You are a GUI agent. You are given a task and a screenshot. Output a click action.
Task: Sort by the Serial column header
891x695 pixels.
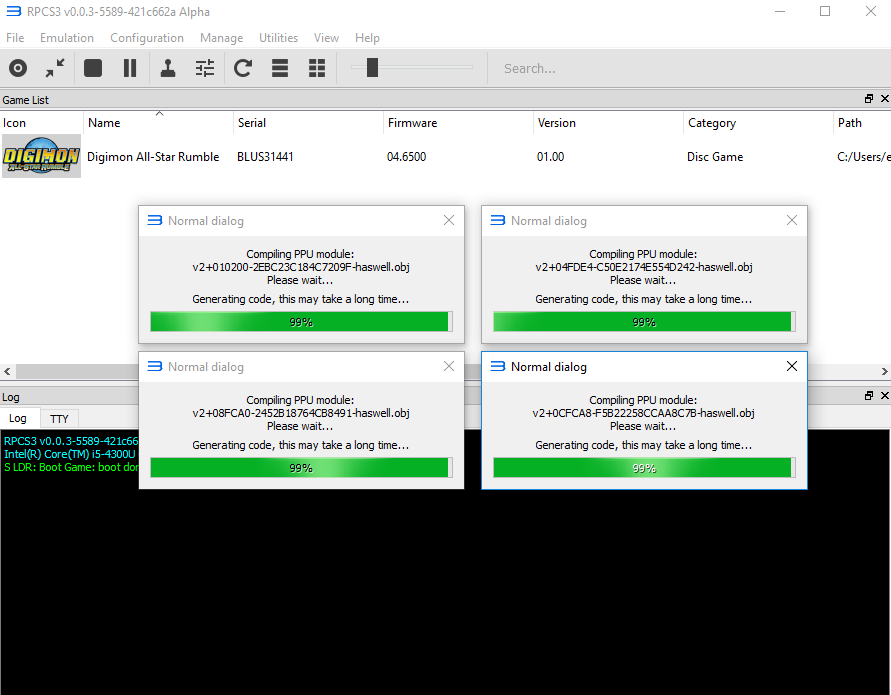[x=309, y=123]
